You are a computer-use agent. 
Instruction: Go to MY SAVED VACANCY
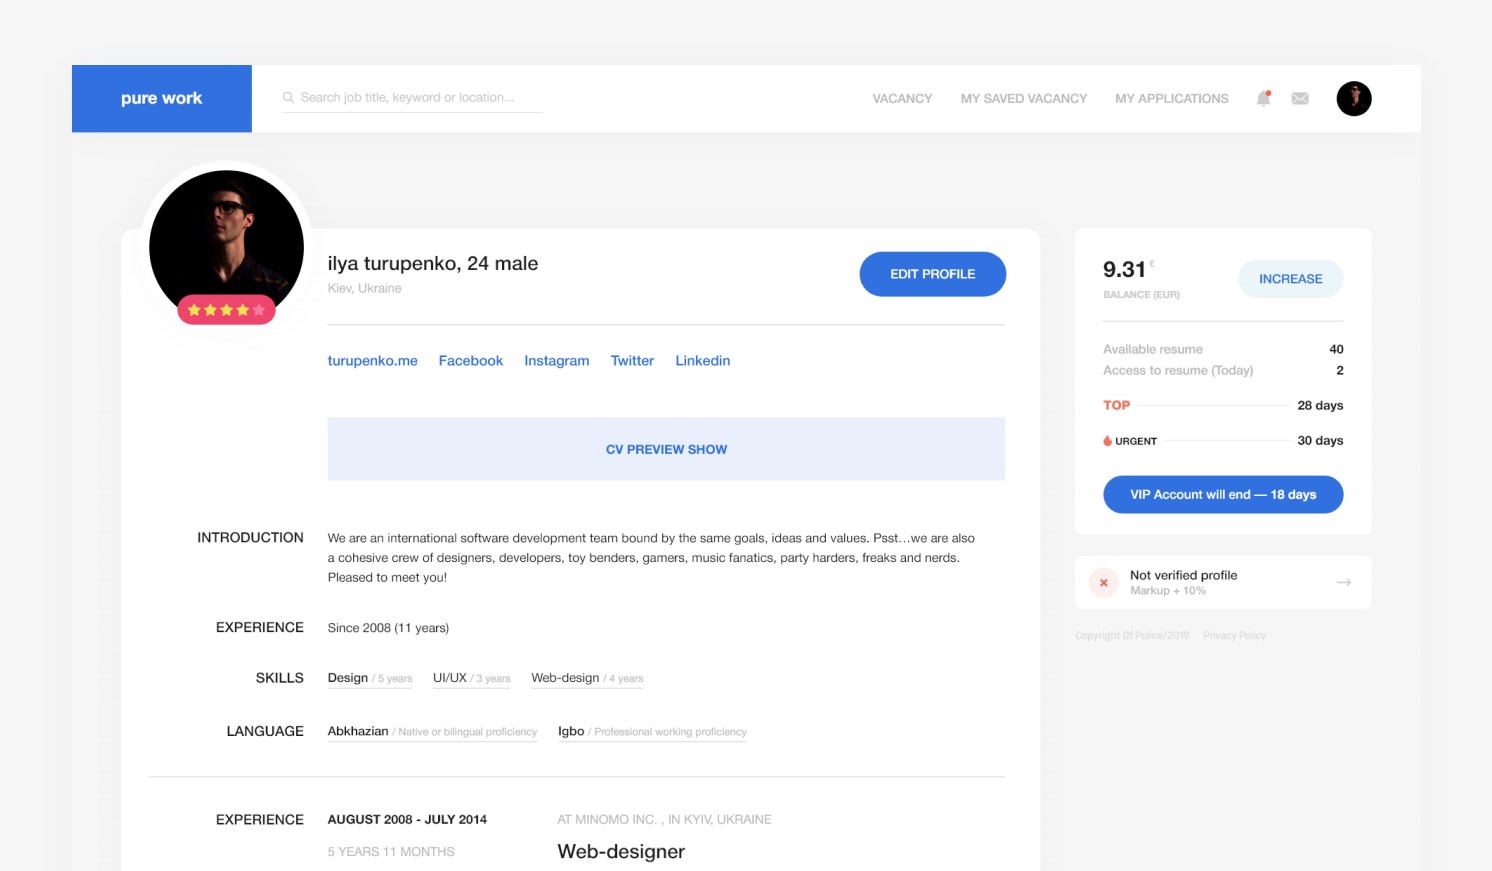point(1023,98)
